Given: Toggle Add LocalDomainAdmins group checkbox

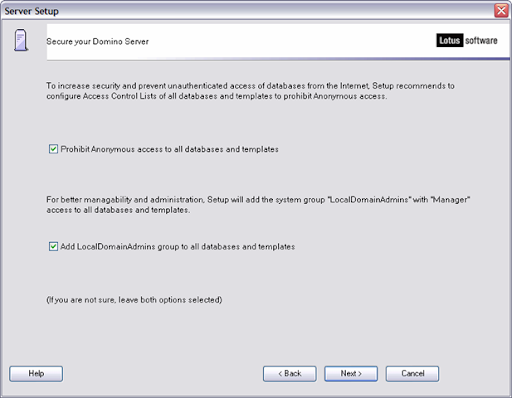Looking at the screenshot, I should [x=53, y=247].
